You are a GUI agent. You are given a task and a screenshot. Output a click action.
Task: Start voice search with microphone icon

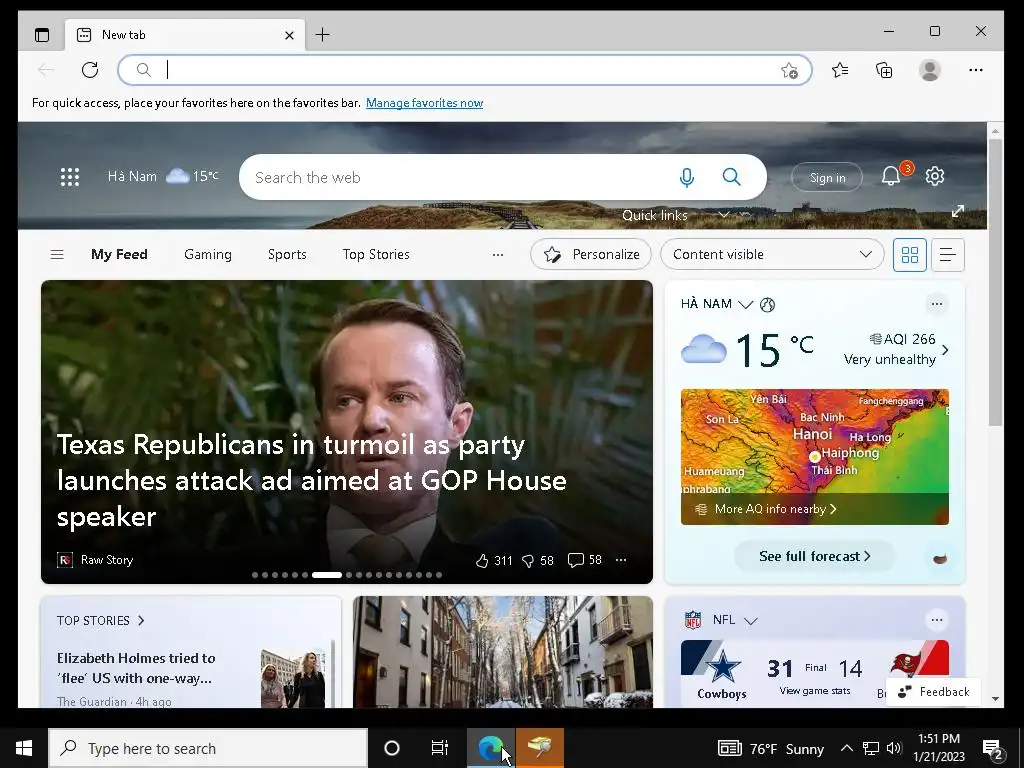[686, 177]
